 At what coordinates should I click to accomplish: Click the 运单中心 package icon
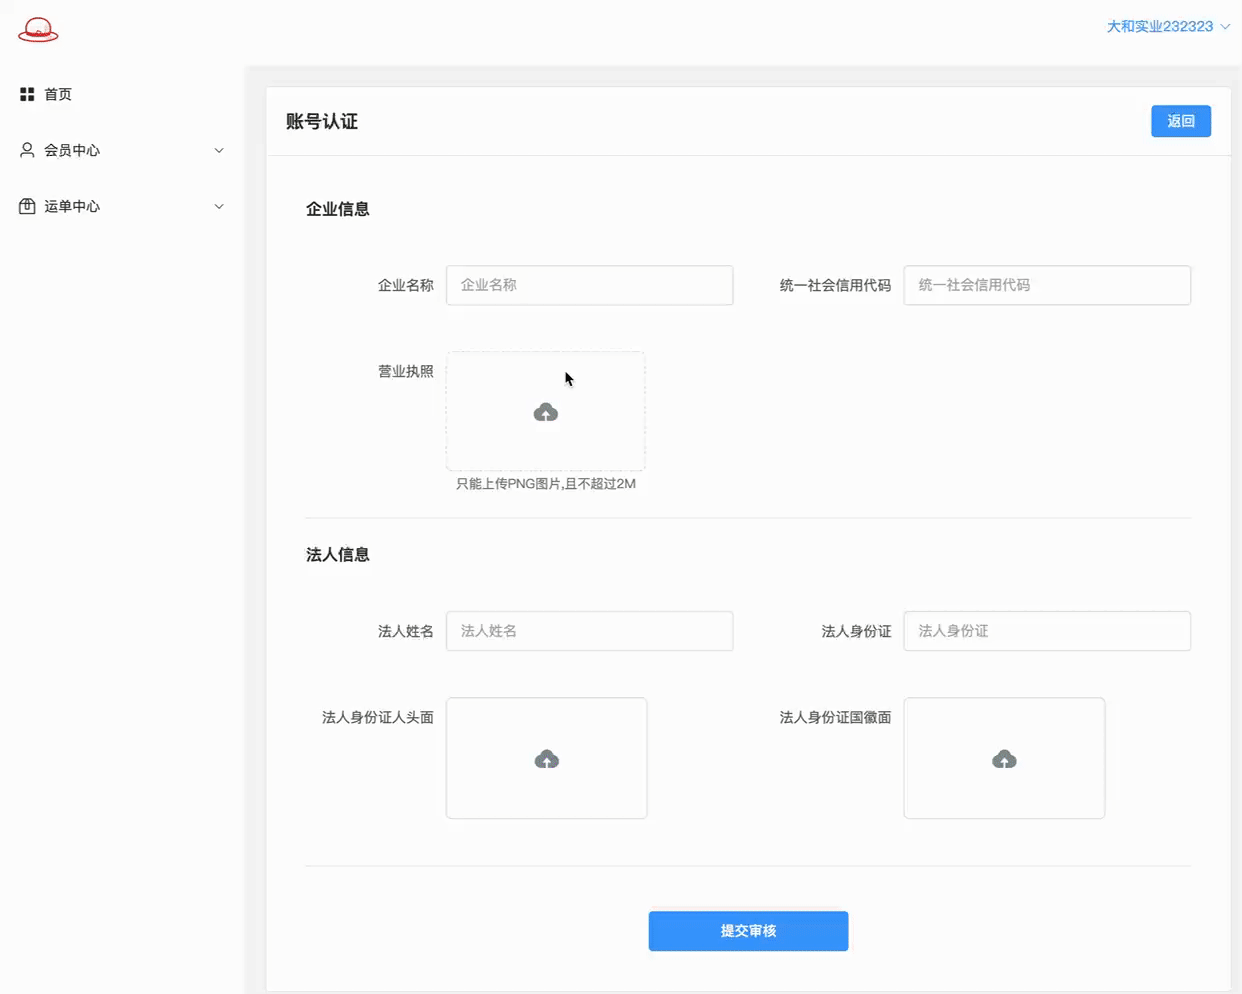(x=27, y=206)
